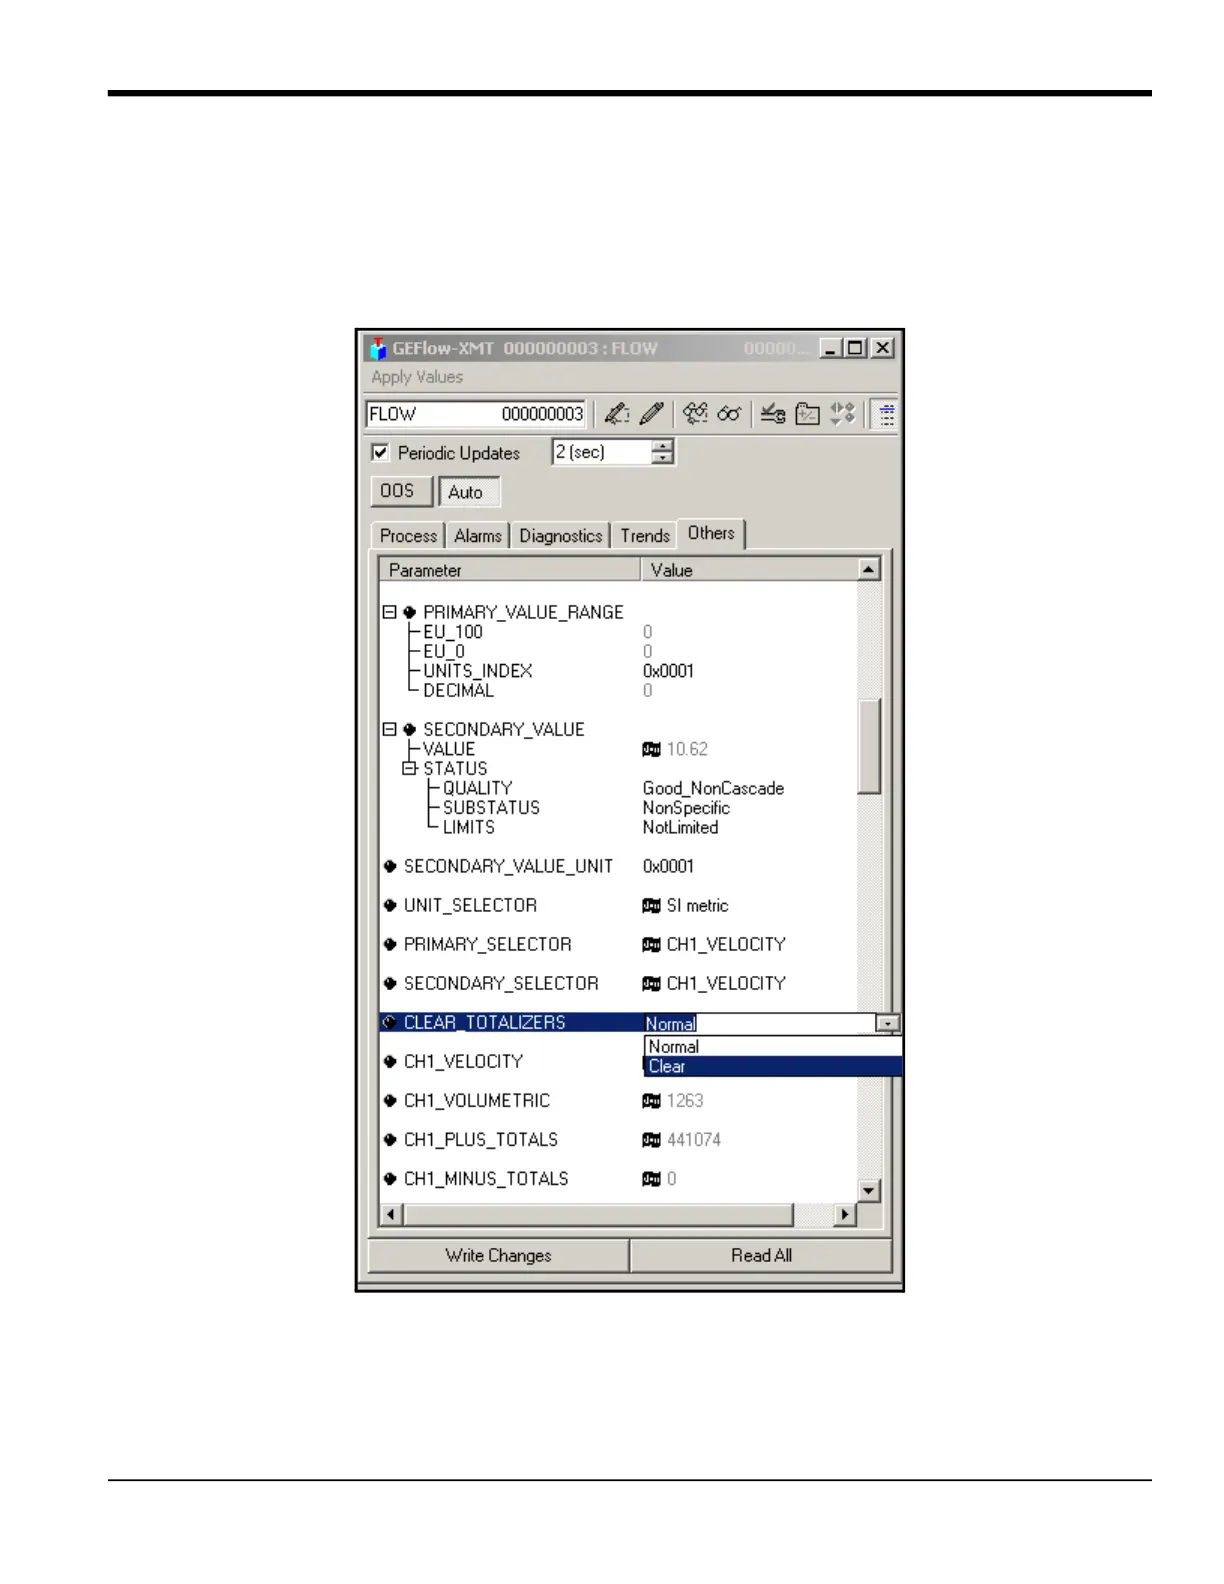
Task: Select the QUALITY tree row
Action: coord(477,788)
